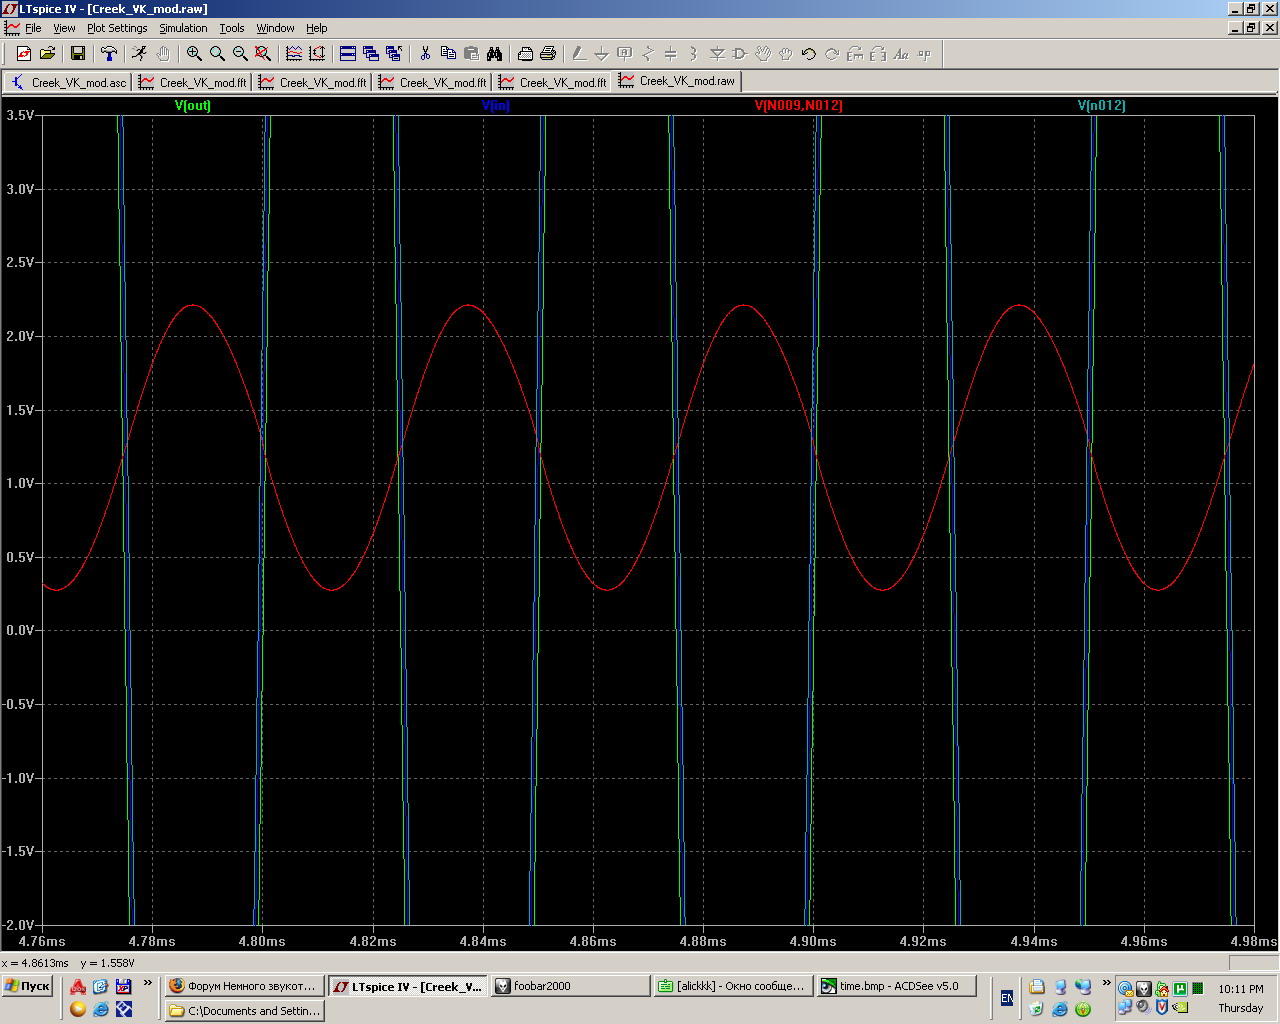Open the Simulation menu
Viewport: 1280px width, 1024px height.
tap(183, 28)
